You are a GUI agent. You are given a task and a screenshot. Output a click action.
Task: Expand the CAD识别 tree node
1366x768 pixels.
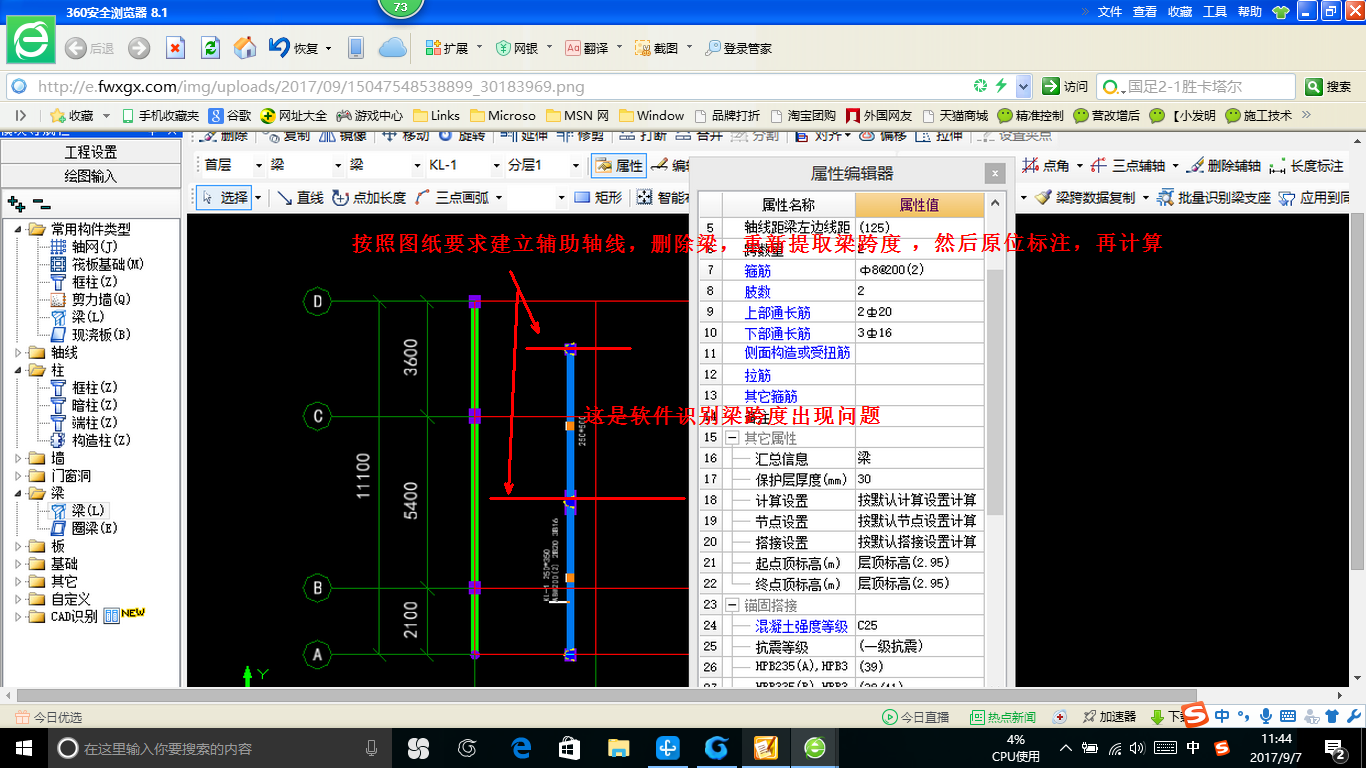[x=19, y=616]
